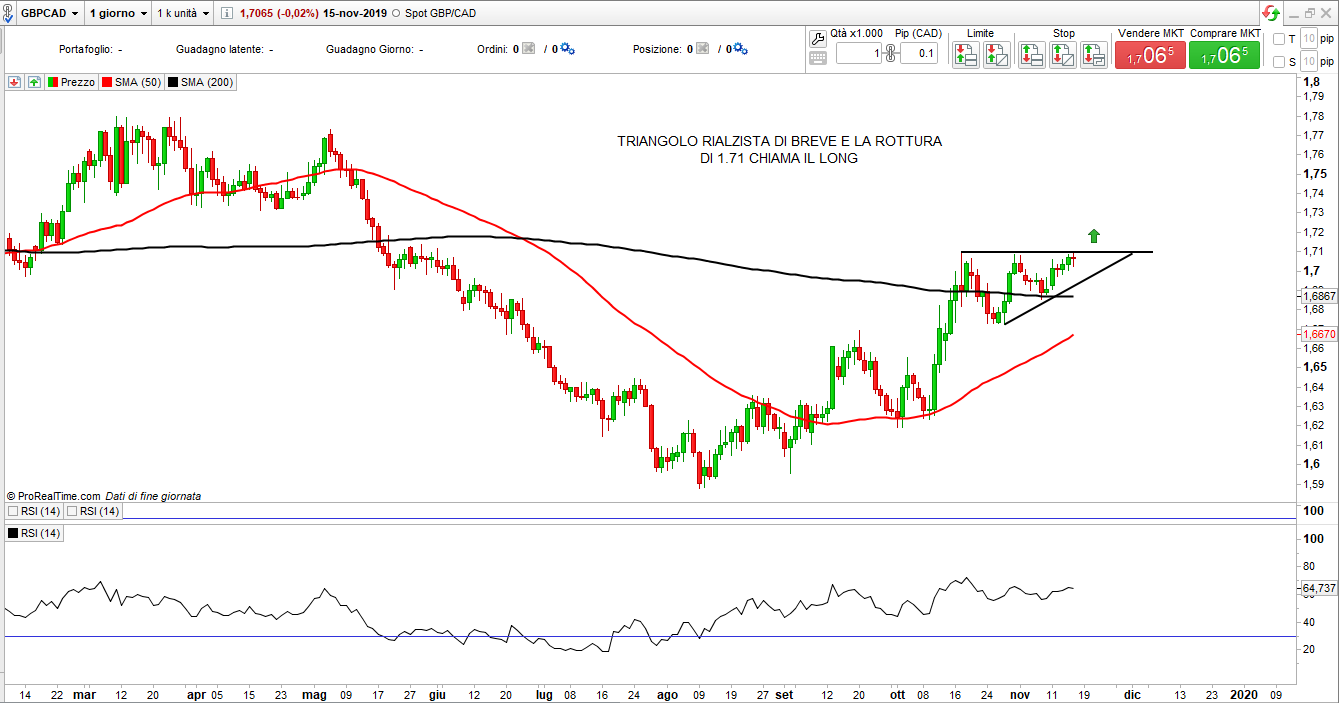Select the Spot GBP/CAD radio button
The height and width of the screenshot is (703, 1339).
pos(398,14)
